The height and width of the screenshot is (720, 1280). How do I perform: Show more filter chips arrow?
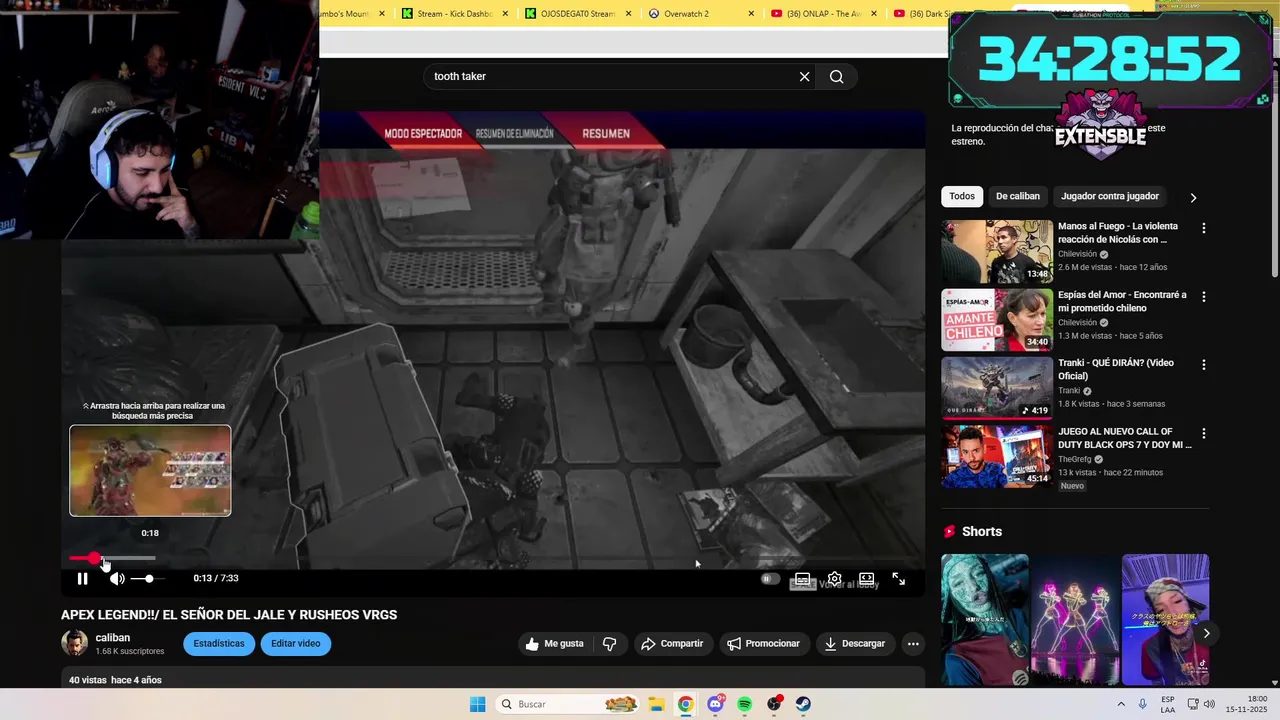1193,197
